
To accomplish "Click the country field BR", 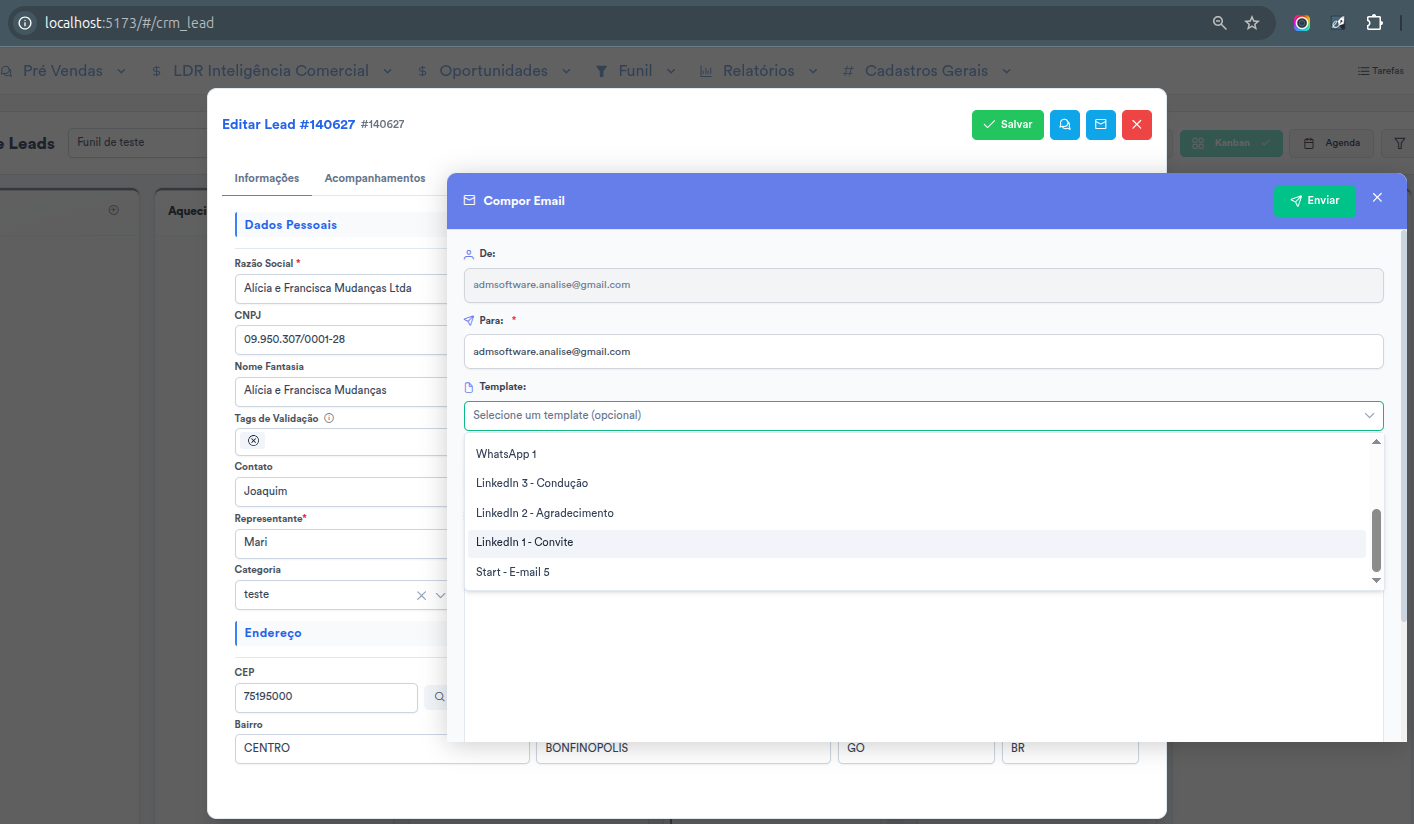I will pyautogui.click(x=1070, y=749).
